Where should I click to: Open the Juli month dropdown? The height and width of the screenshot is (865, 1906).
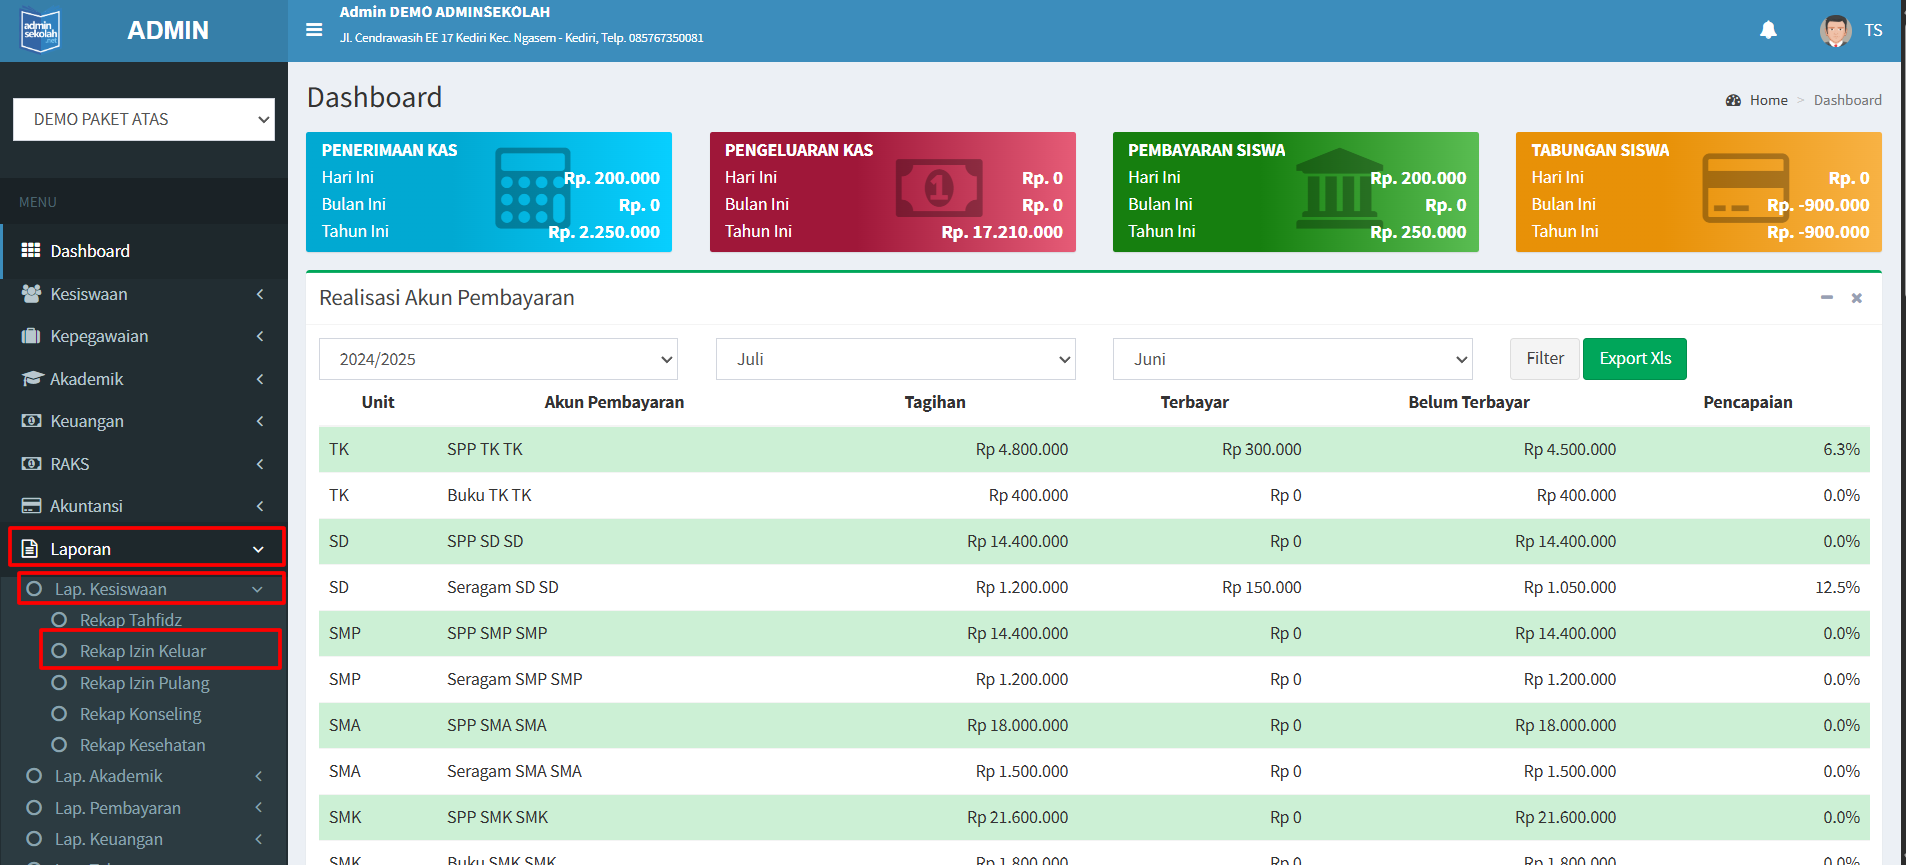coord(895,359)
